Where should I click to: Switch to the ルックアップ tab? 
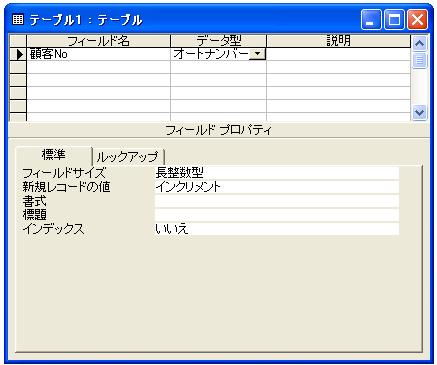pos(128,157)
